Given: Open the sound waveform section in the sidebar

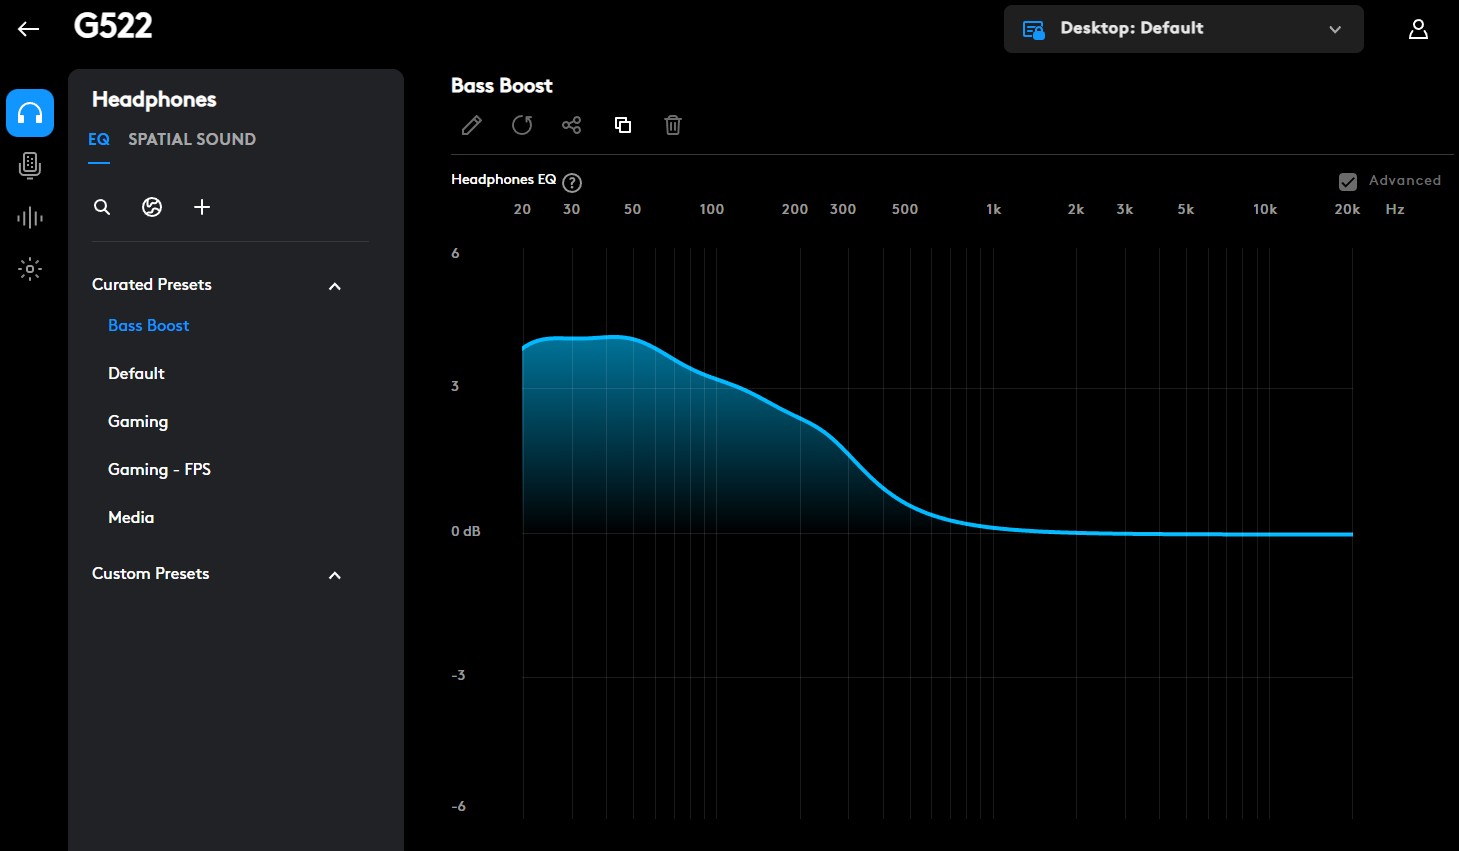Looking at the screenshot, I should (30, 217).
